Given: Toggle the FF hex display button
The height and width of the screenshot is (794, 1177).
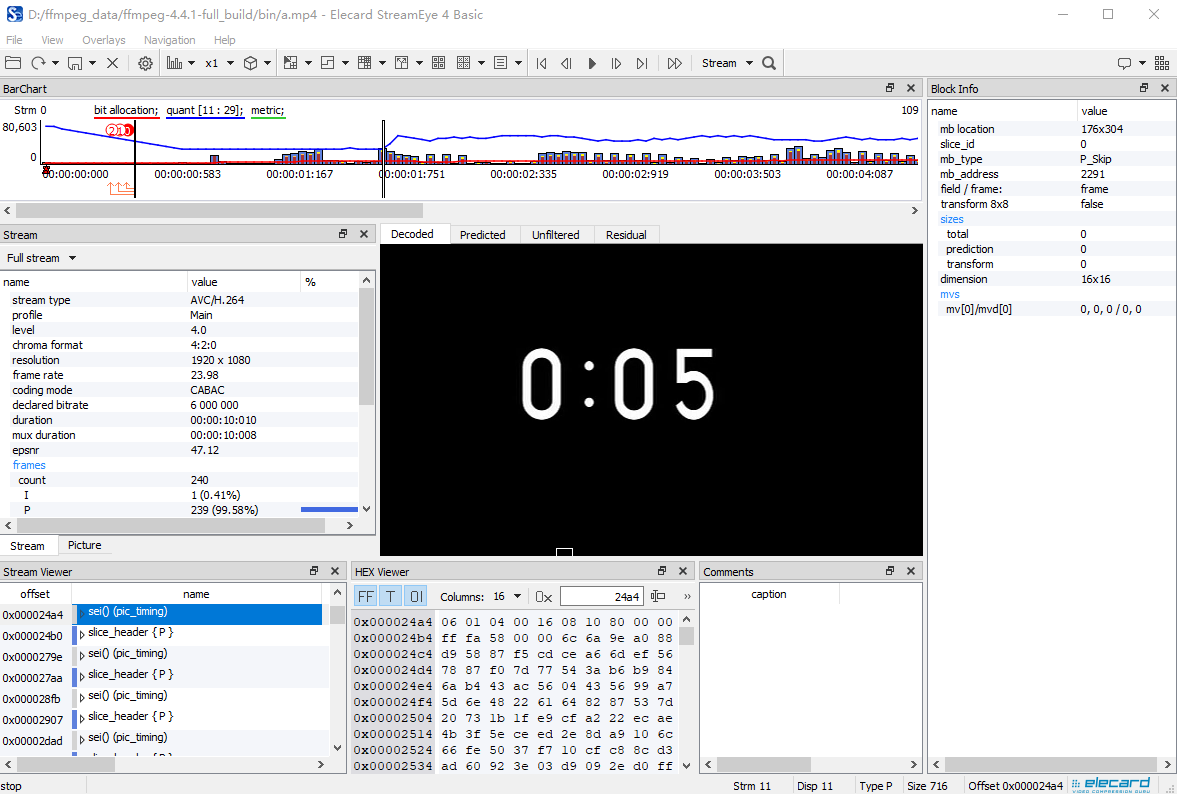Looking at the screenshot, I should point(366,597).
